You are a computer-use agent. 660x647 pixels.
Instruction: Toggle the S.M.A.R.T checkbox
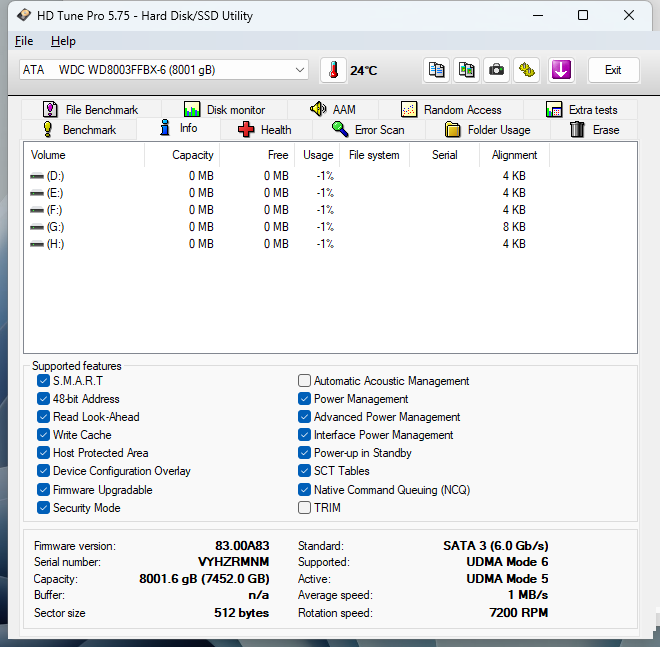[x=43, y=381]
